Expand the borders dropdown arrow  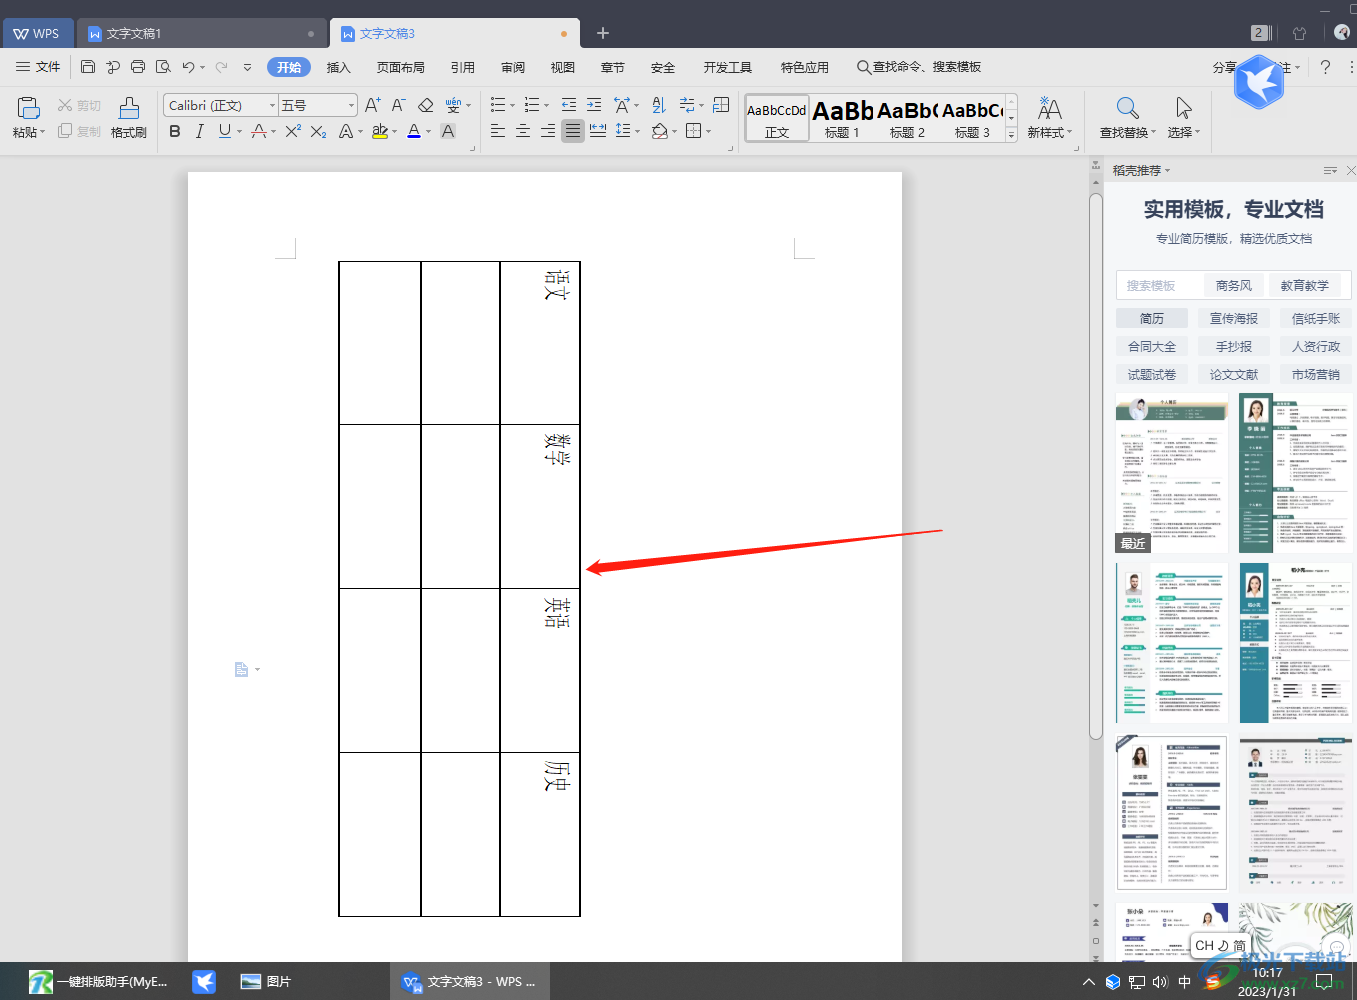(x=709, y=131)
